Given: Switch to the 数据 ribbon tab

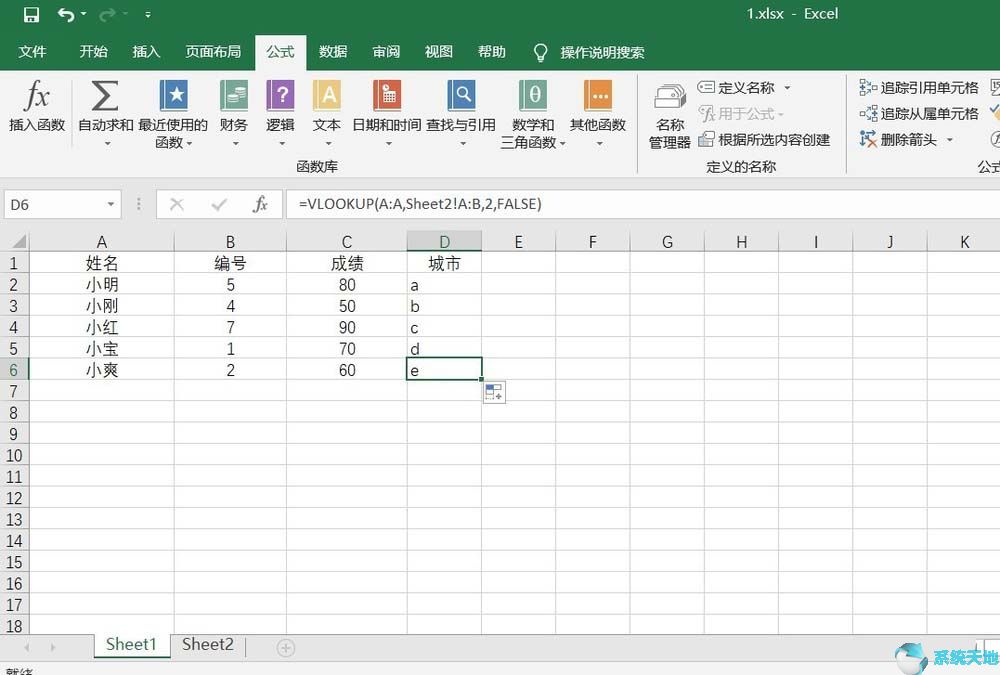Looking at the screenshot, I should click(x=333, y=52).
